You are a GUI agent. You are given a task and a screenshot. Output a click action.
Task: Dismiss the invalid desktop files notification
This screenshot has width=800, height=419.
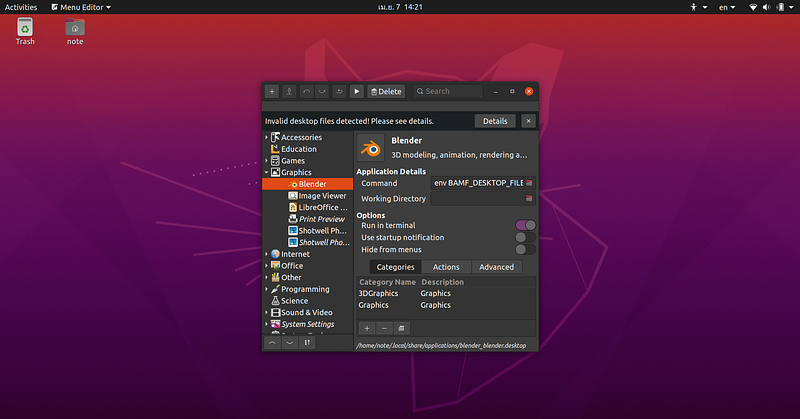pyautogui.click(x=528, y=121)
